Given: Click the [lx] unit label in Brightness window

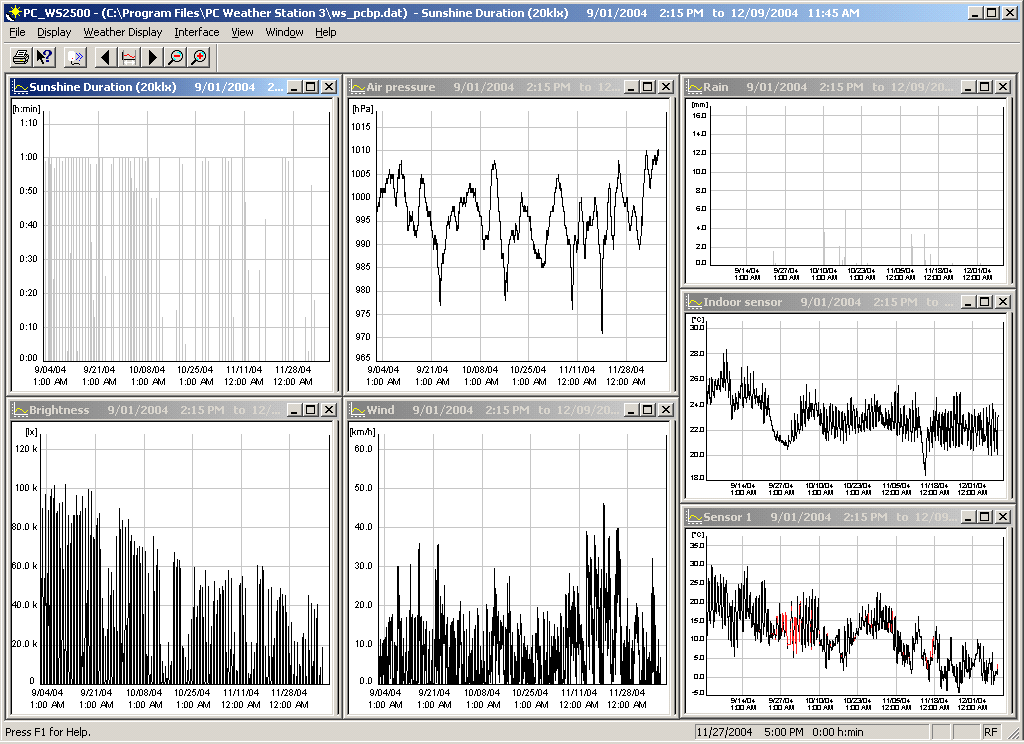Looking at the screenshot, I should click(31, 432).
